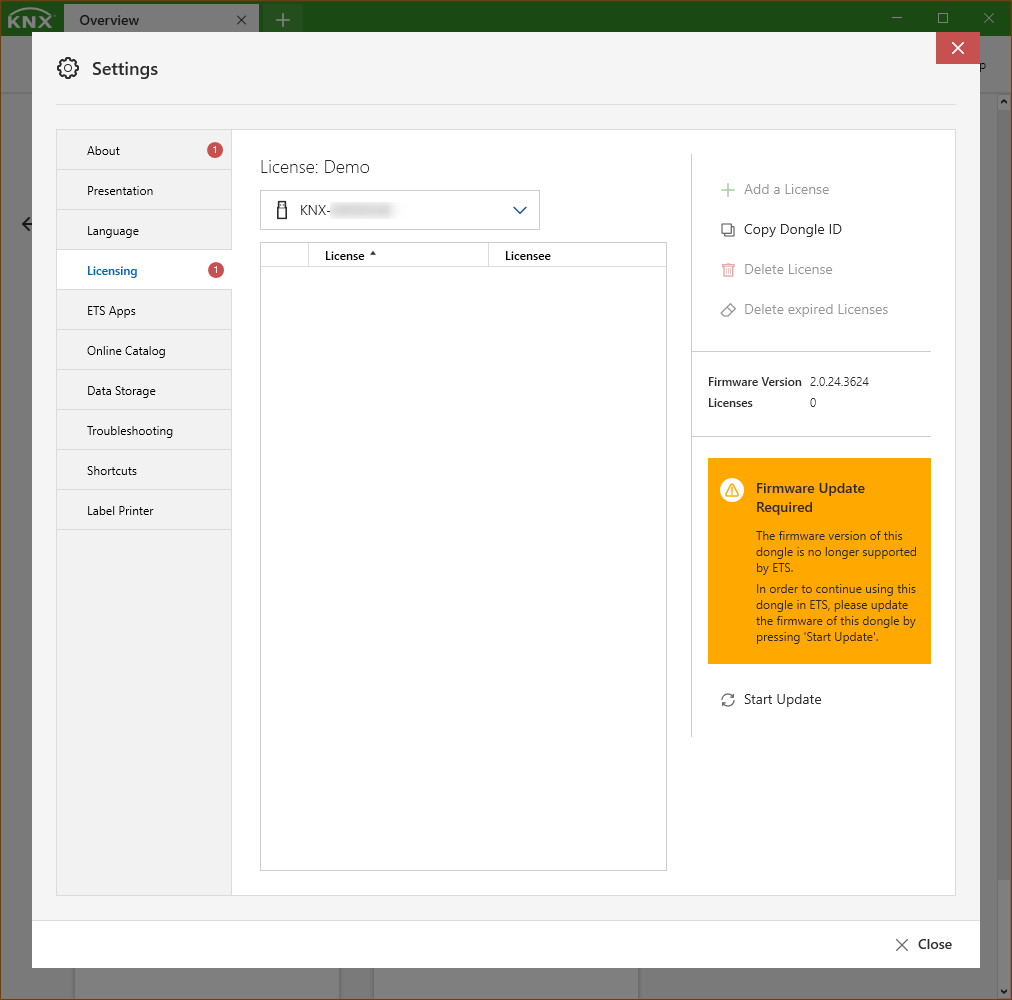Click the Close button at bottom
Viewport: 1012px width, 1000px height.
point(924,944)
